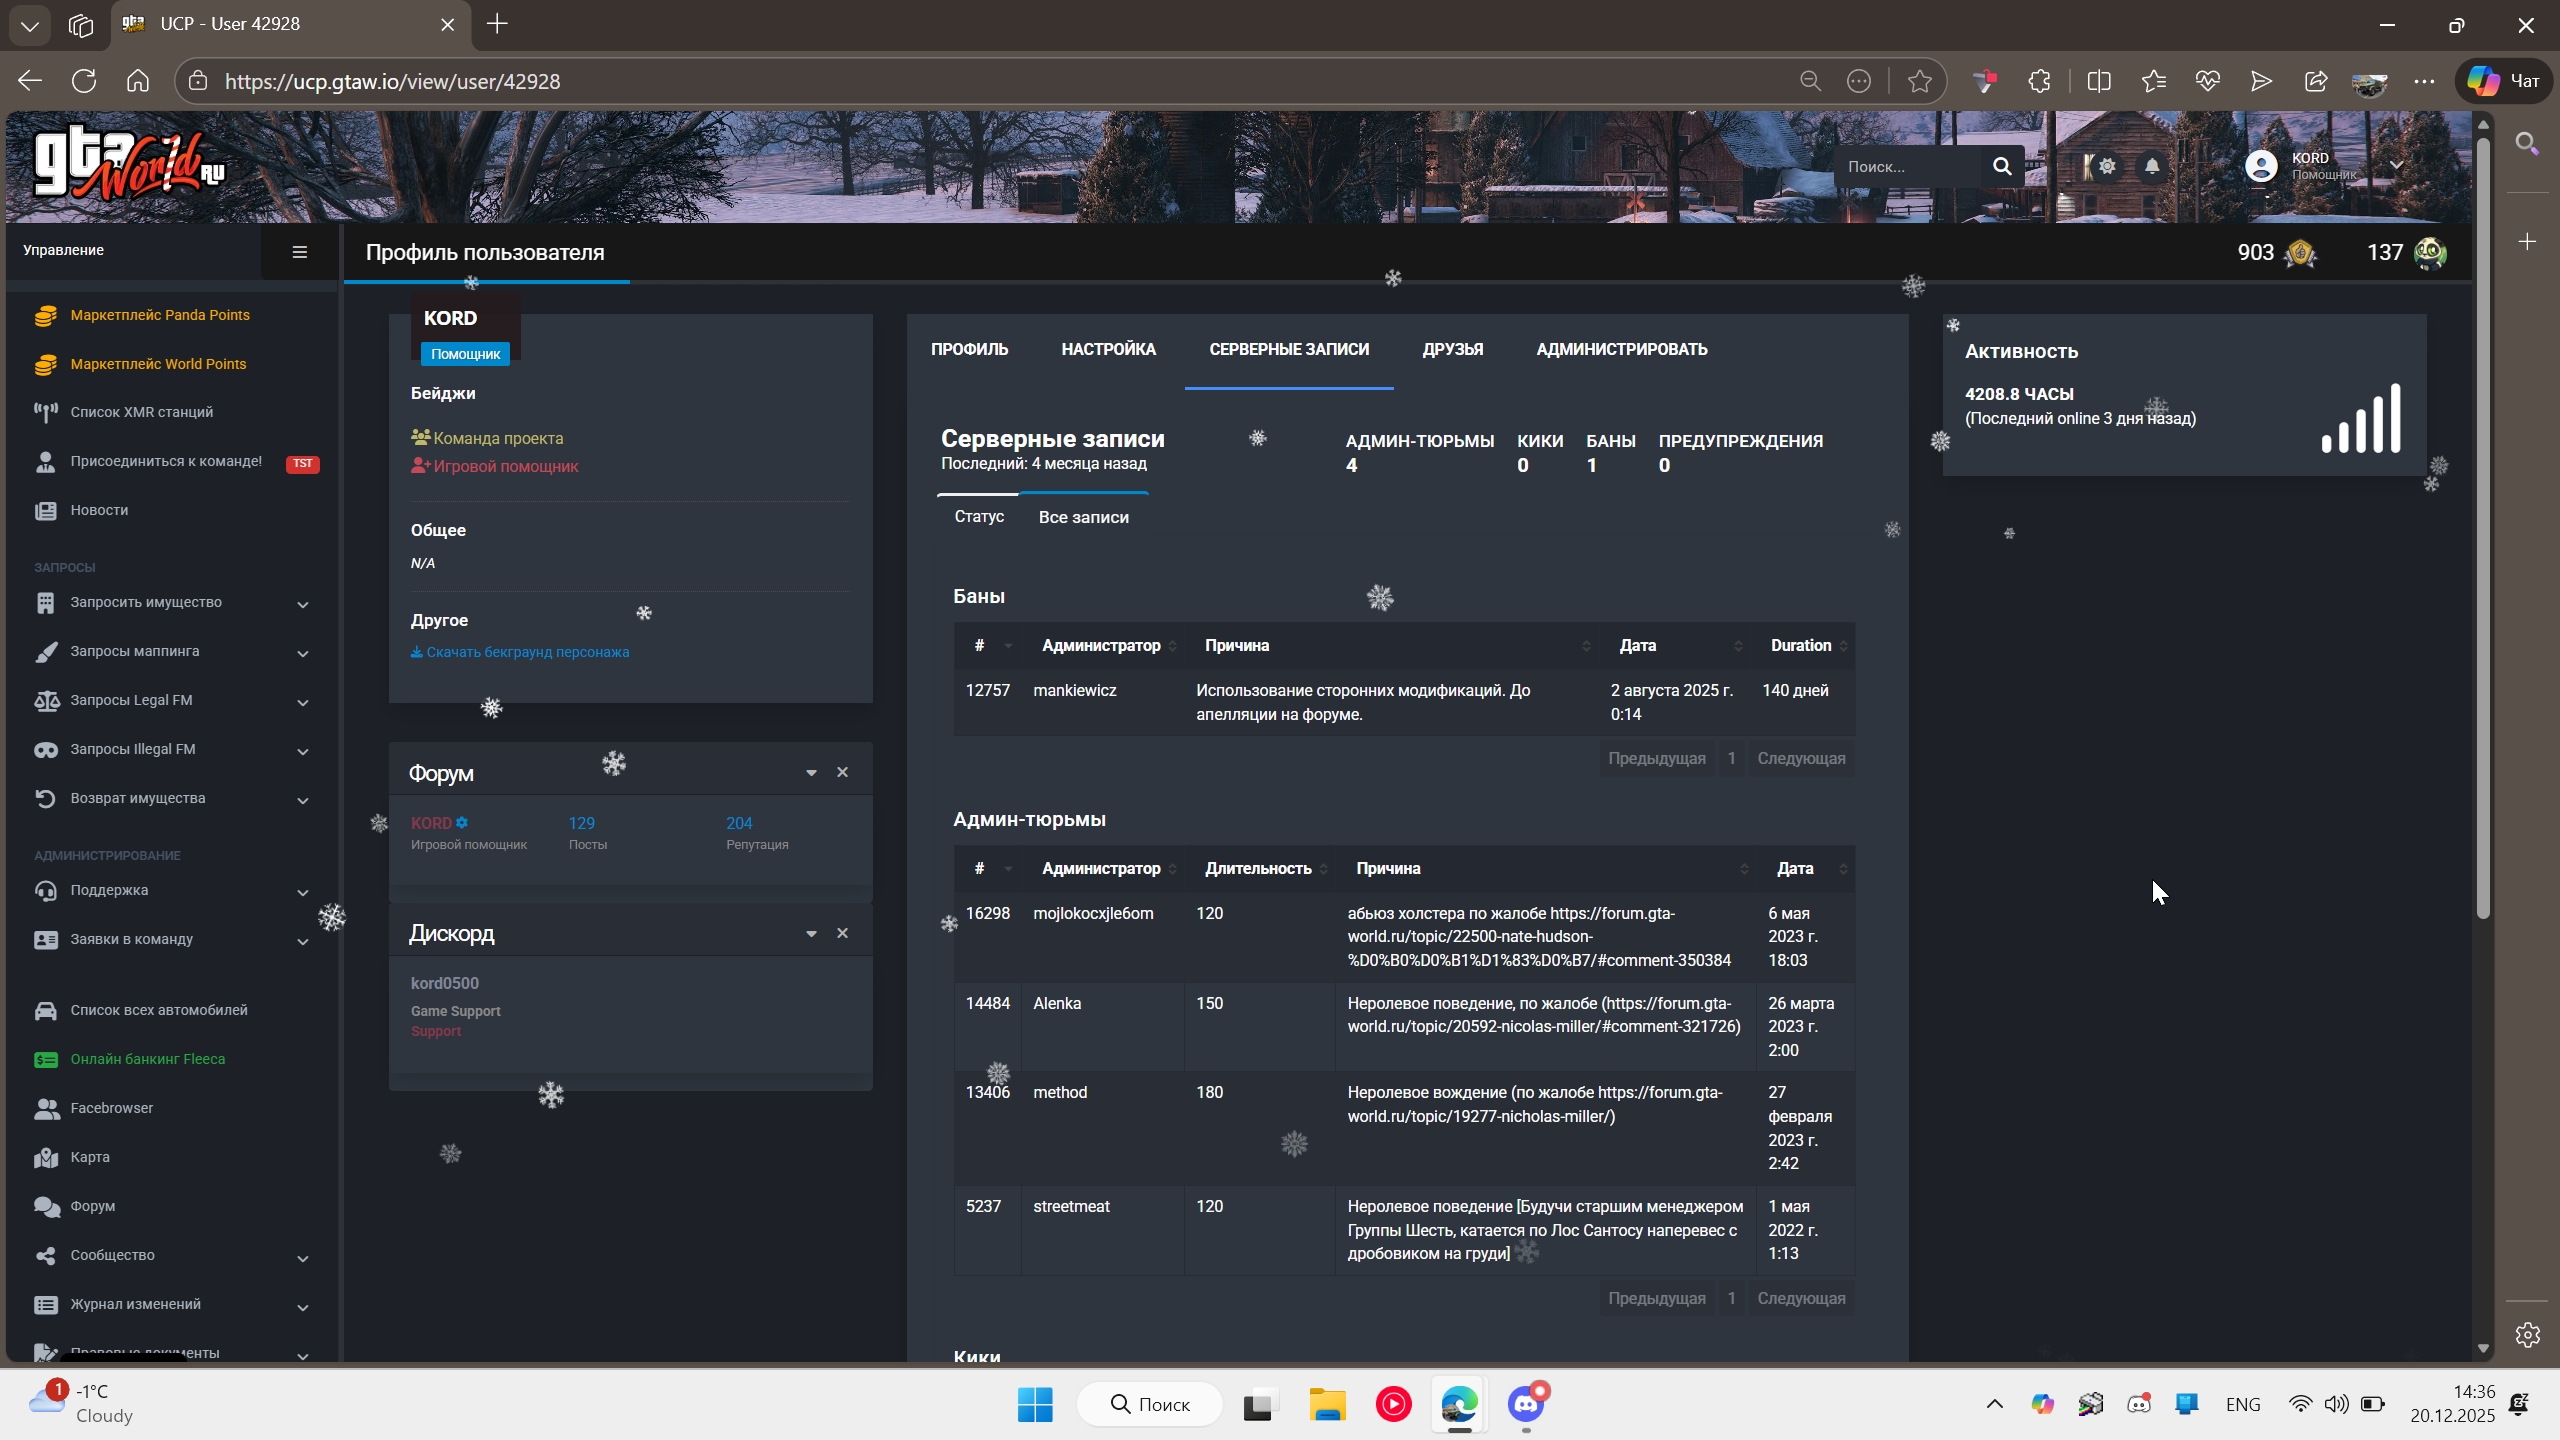This screenshot has width=2560, height=1440.
Task: Click the search magnifier icon in header
Action: pyautogui.click(x=2002, y=166)
